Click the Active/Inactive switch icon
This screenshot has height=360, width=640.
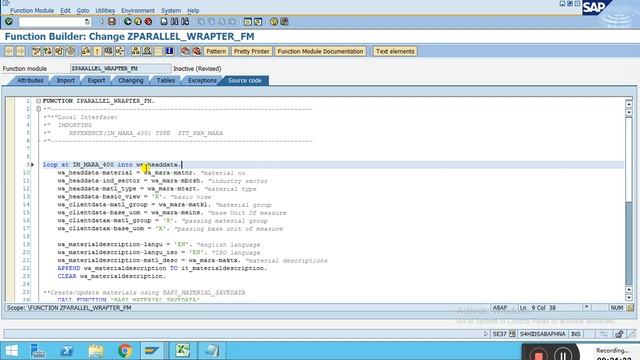coord(47,51)
